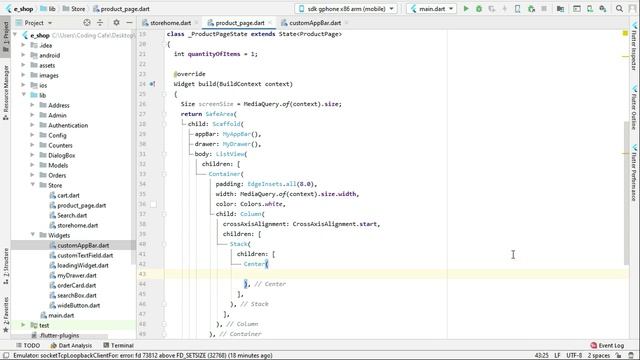This screenshot has height=360, width=640.
Task: Expand the android folder
Action: coord(24,55)
